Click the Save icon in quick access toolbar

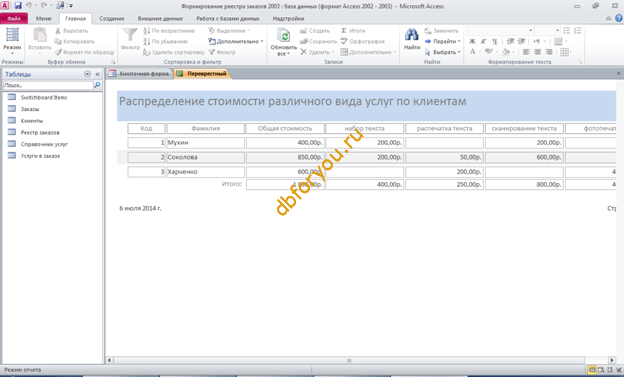coord(18,6)
